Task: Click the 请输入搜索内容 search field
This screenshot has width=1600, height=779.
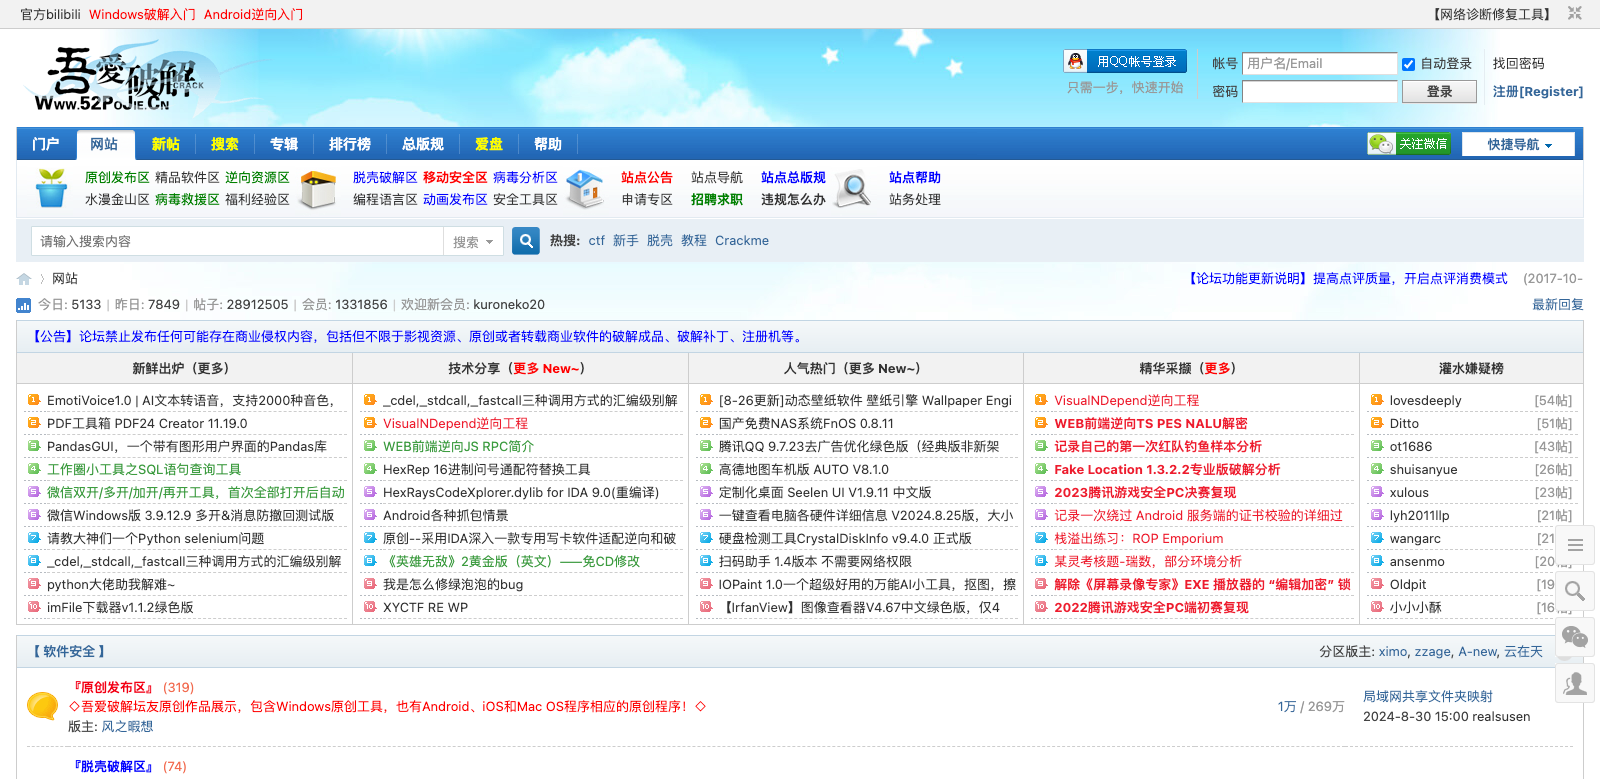Action: (x=238, y=241)
